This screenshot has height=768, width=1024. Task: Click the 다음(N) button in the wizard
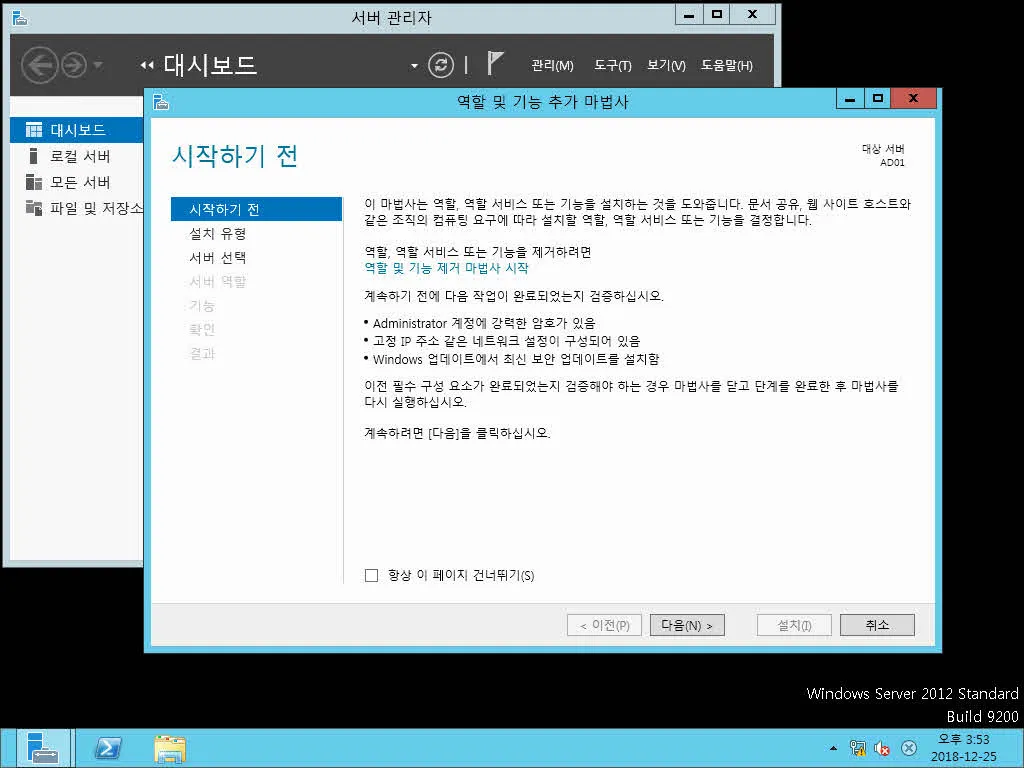[687, 624]
